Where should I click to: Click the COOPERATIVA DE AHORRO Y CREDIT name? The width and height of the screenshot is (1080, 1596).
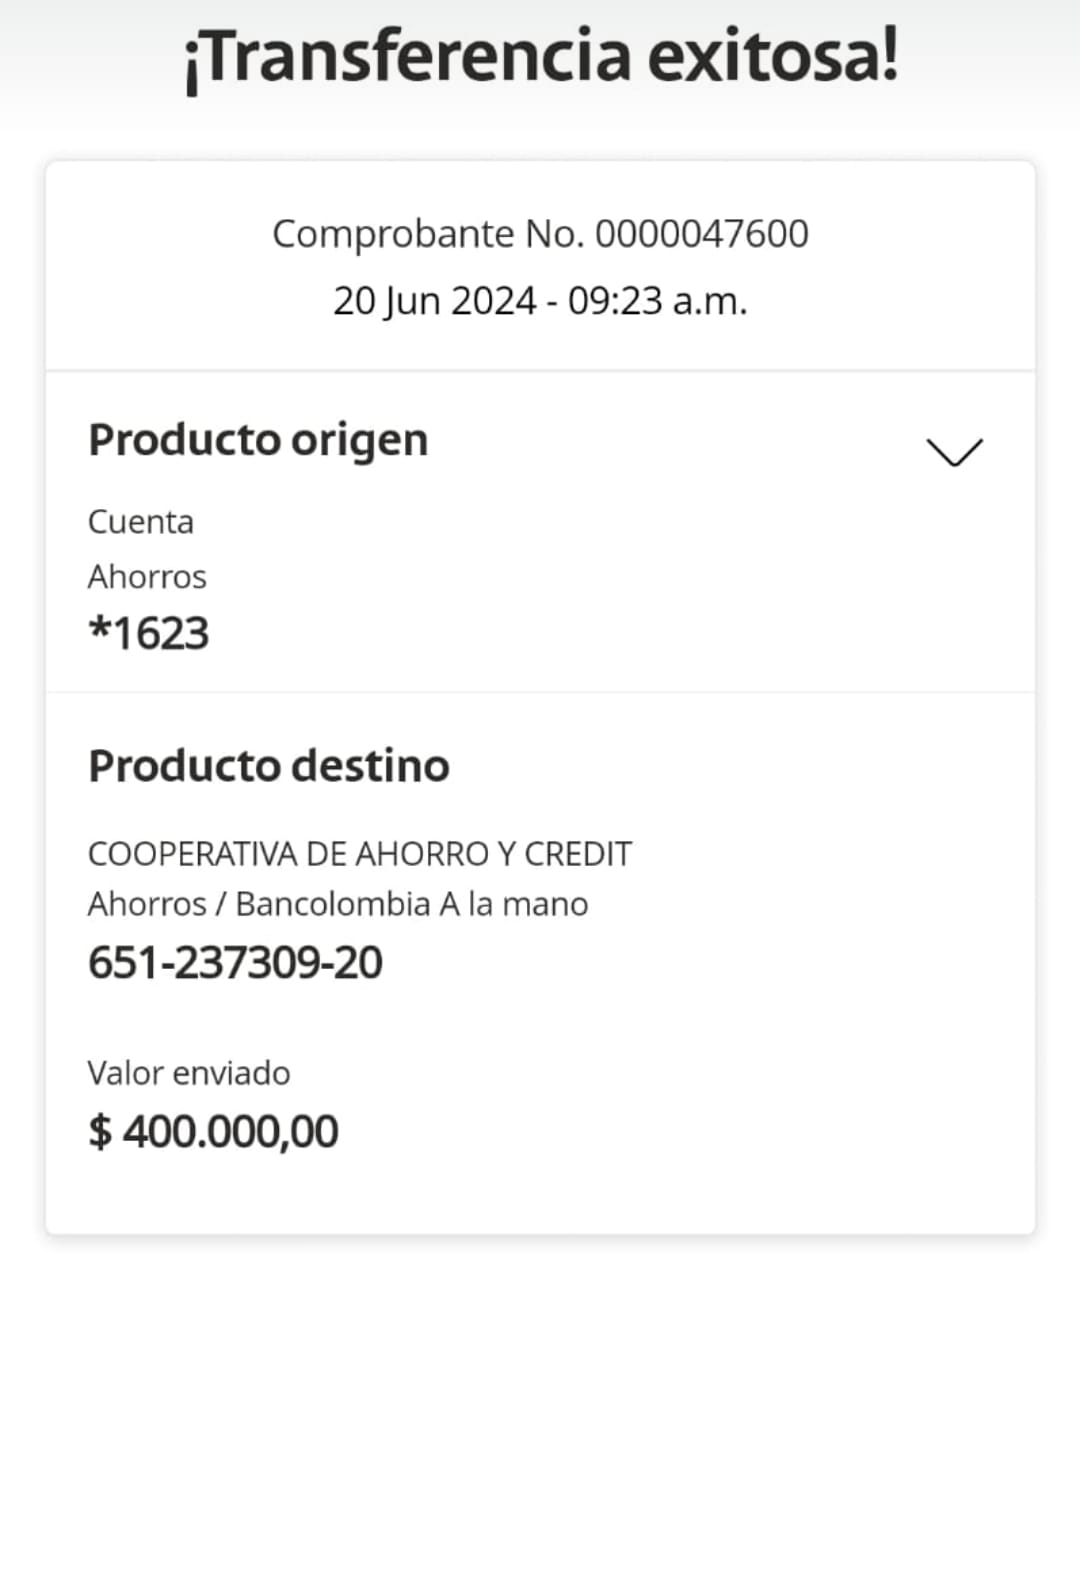(360, 854)
